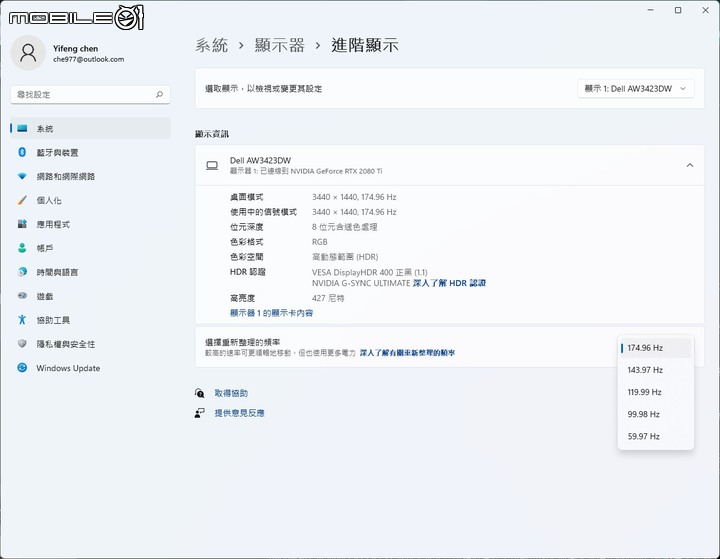Click the System monitor icon in sidebar
Screen dimensions: 720x559
point(22,129)
